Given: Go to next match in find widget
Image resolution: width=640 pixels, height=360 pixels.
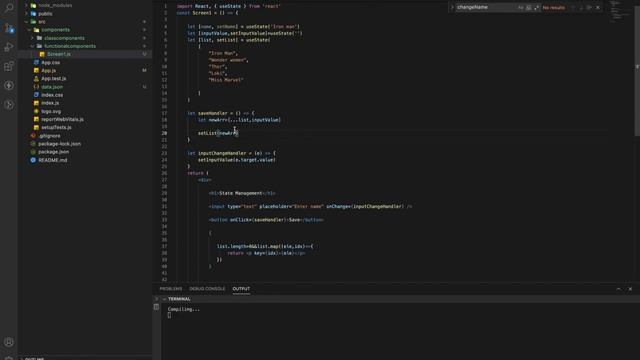Looking at the screenshot, I should coord(581,7).
